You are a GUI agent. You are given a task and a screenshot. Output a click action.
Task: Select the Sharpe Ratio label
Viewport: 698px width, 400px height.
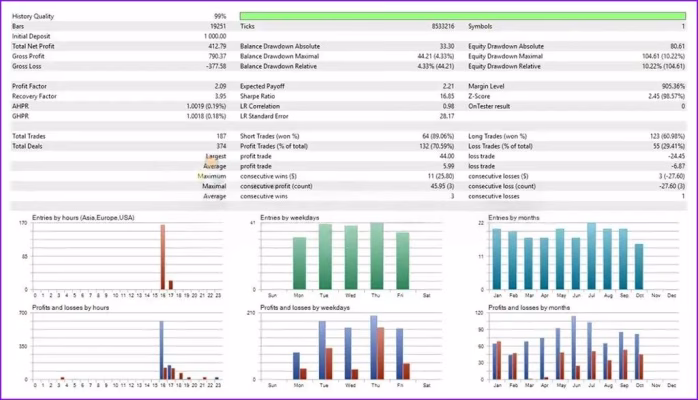(x=262, y=96)
